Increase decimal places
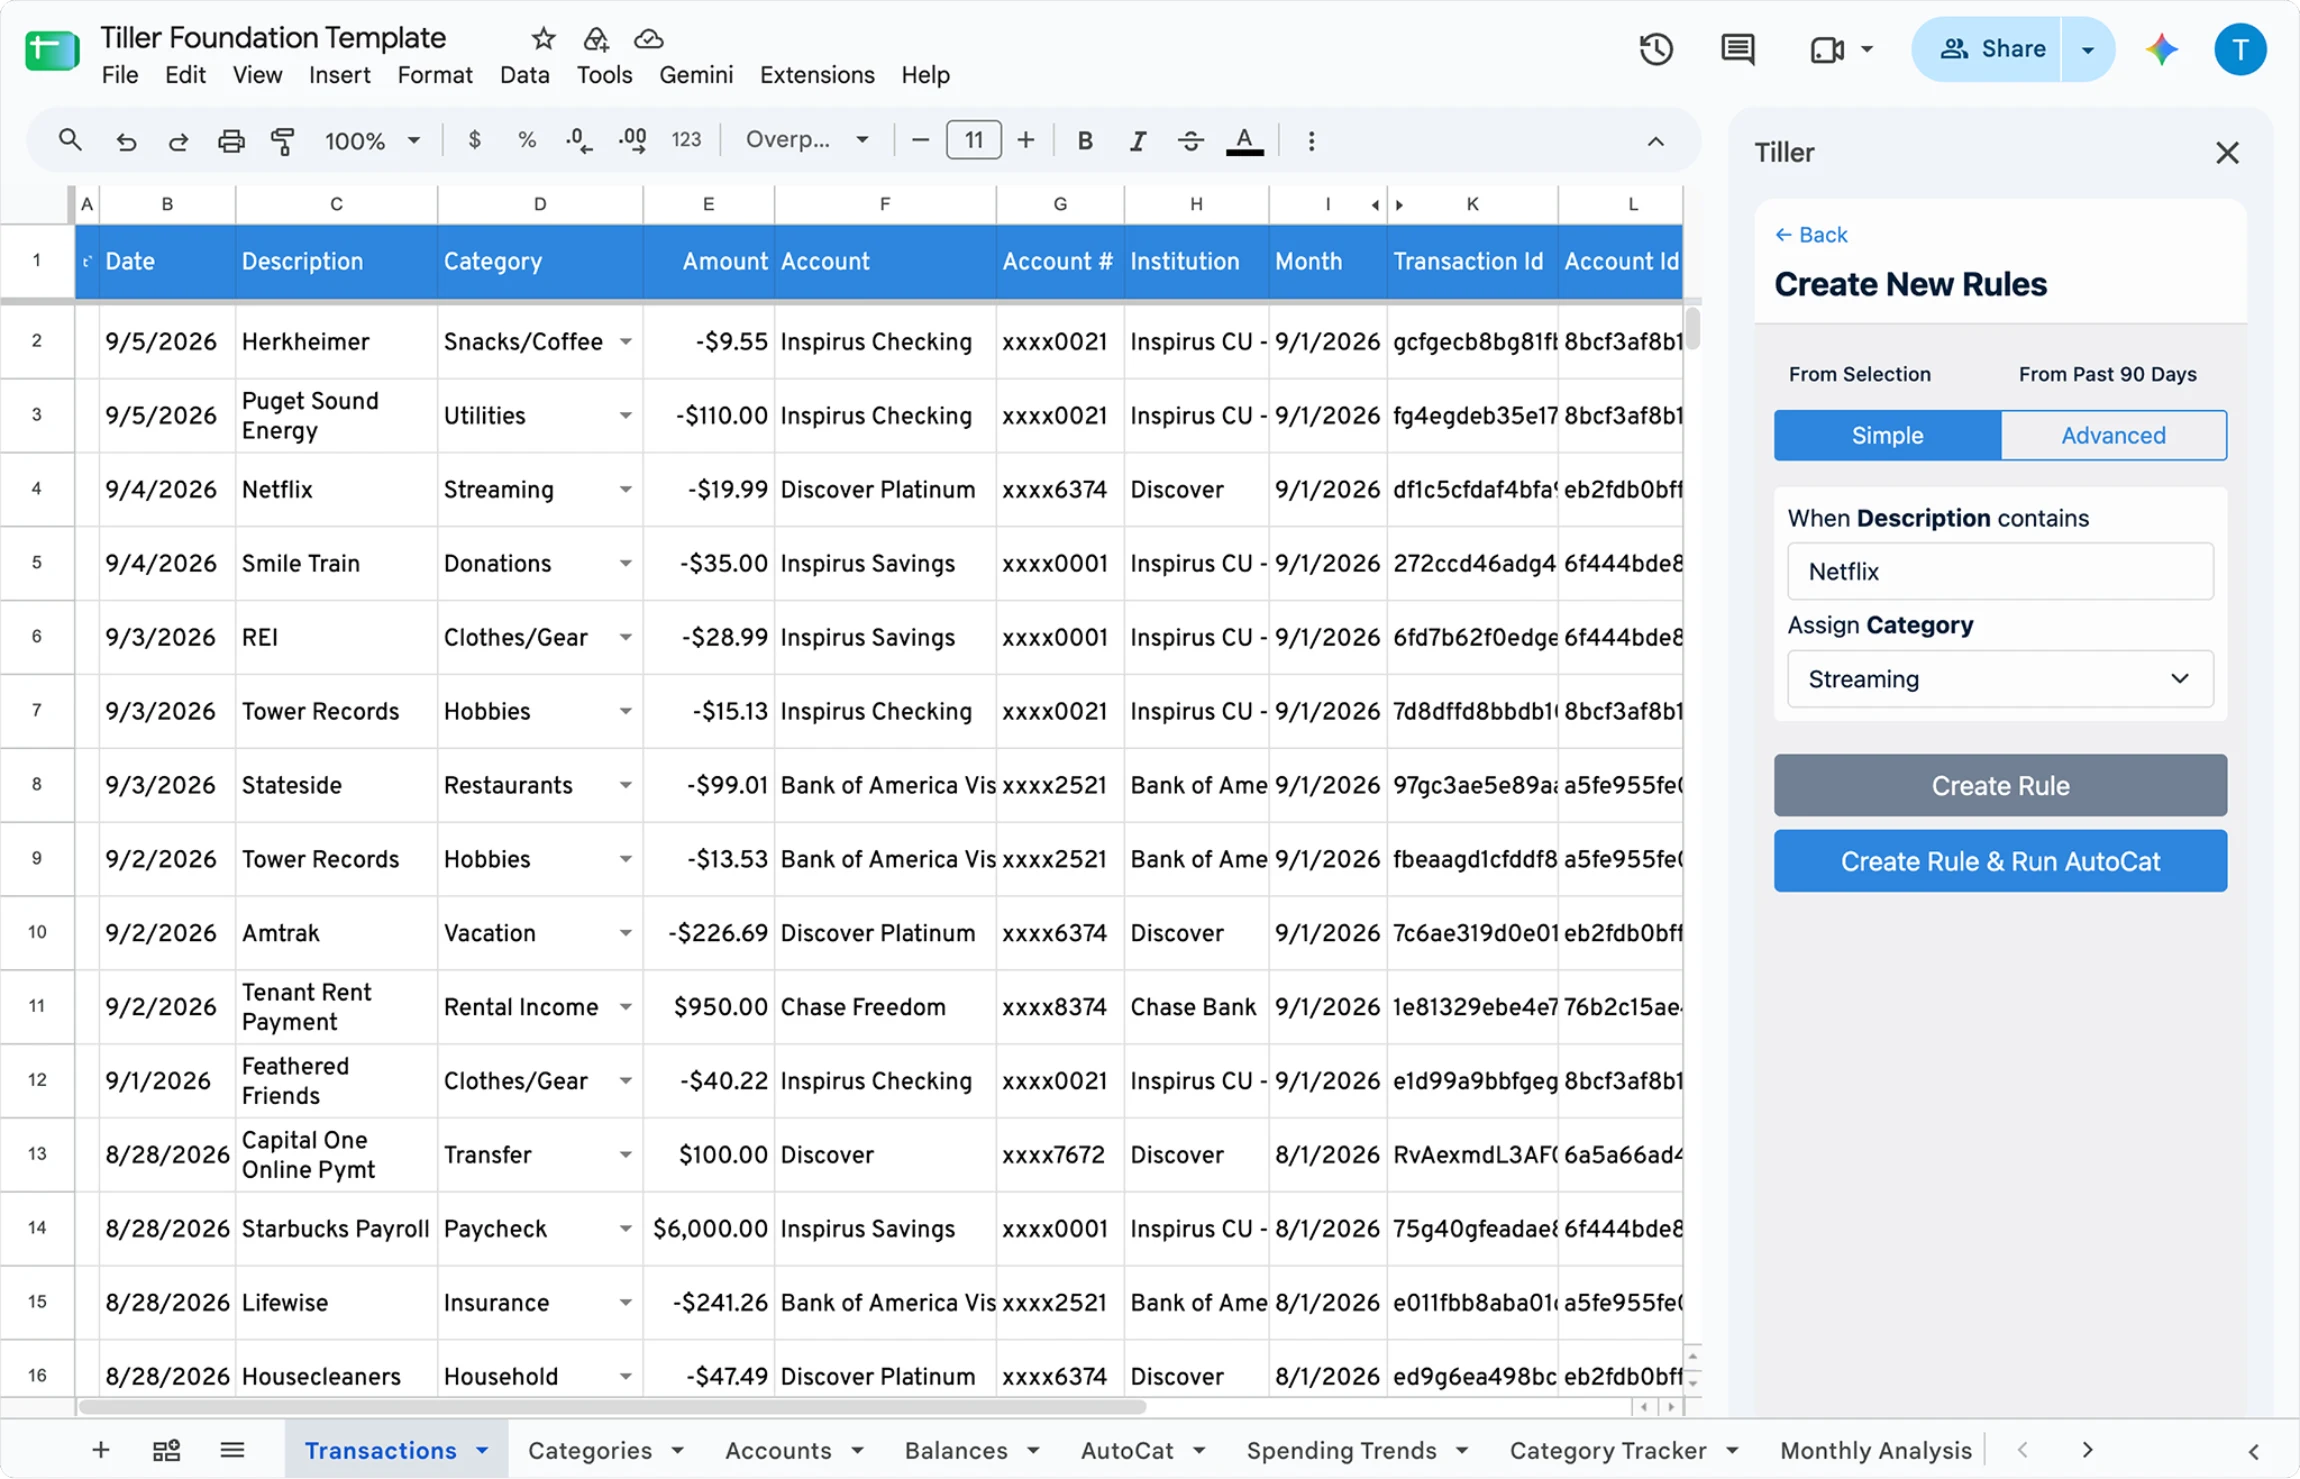 [633, 140]
